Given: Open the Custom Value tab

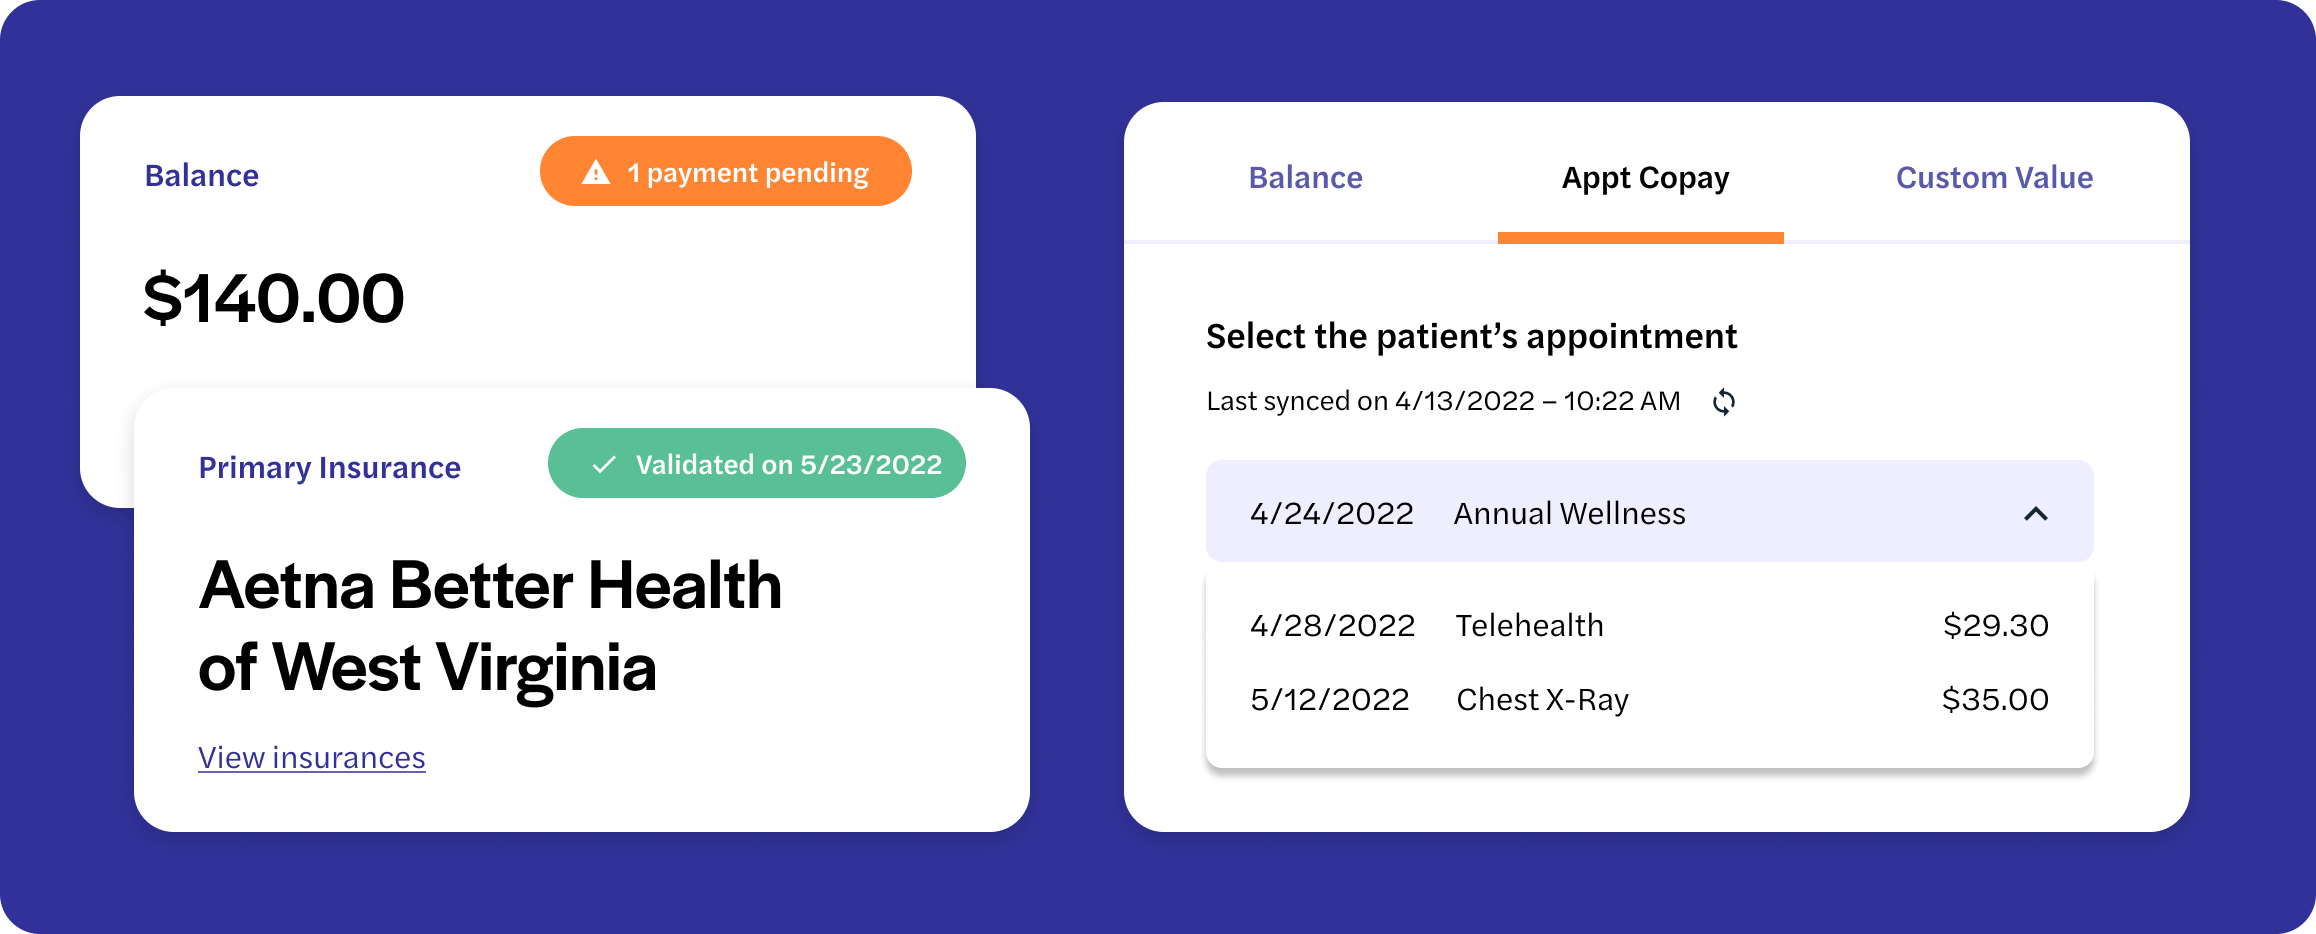Looking at the screenshot, I should [1994, 177].
